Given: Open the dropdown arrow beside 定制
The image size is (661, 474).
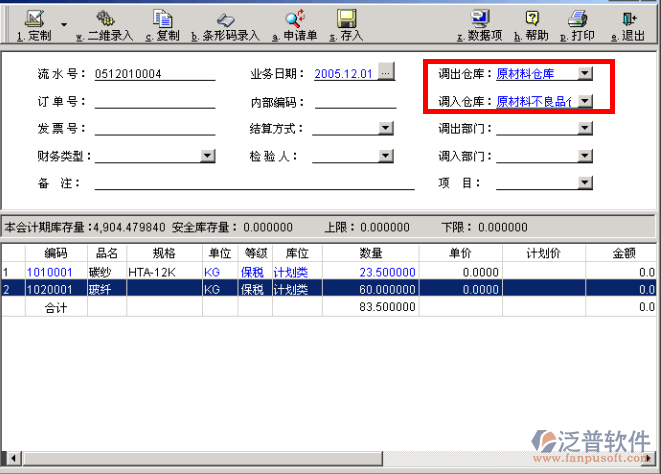Looking at the screenshot, I should tap(64, 23).
